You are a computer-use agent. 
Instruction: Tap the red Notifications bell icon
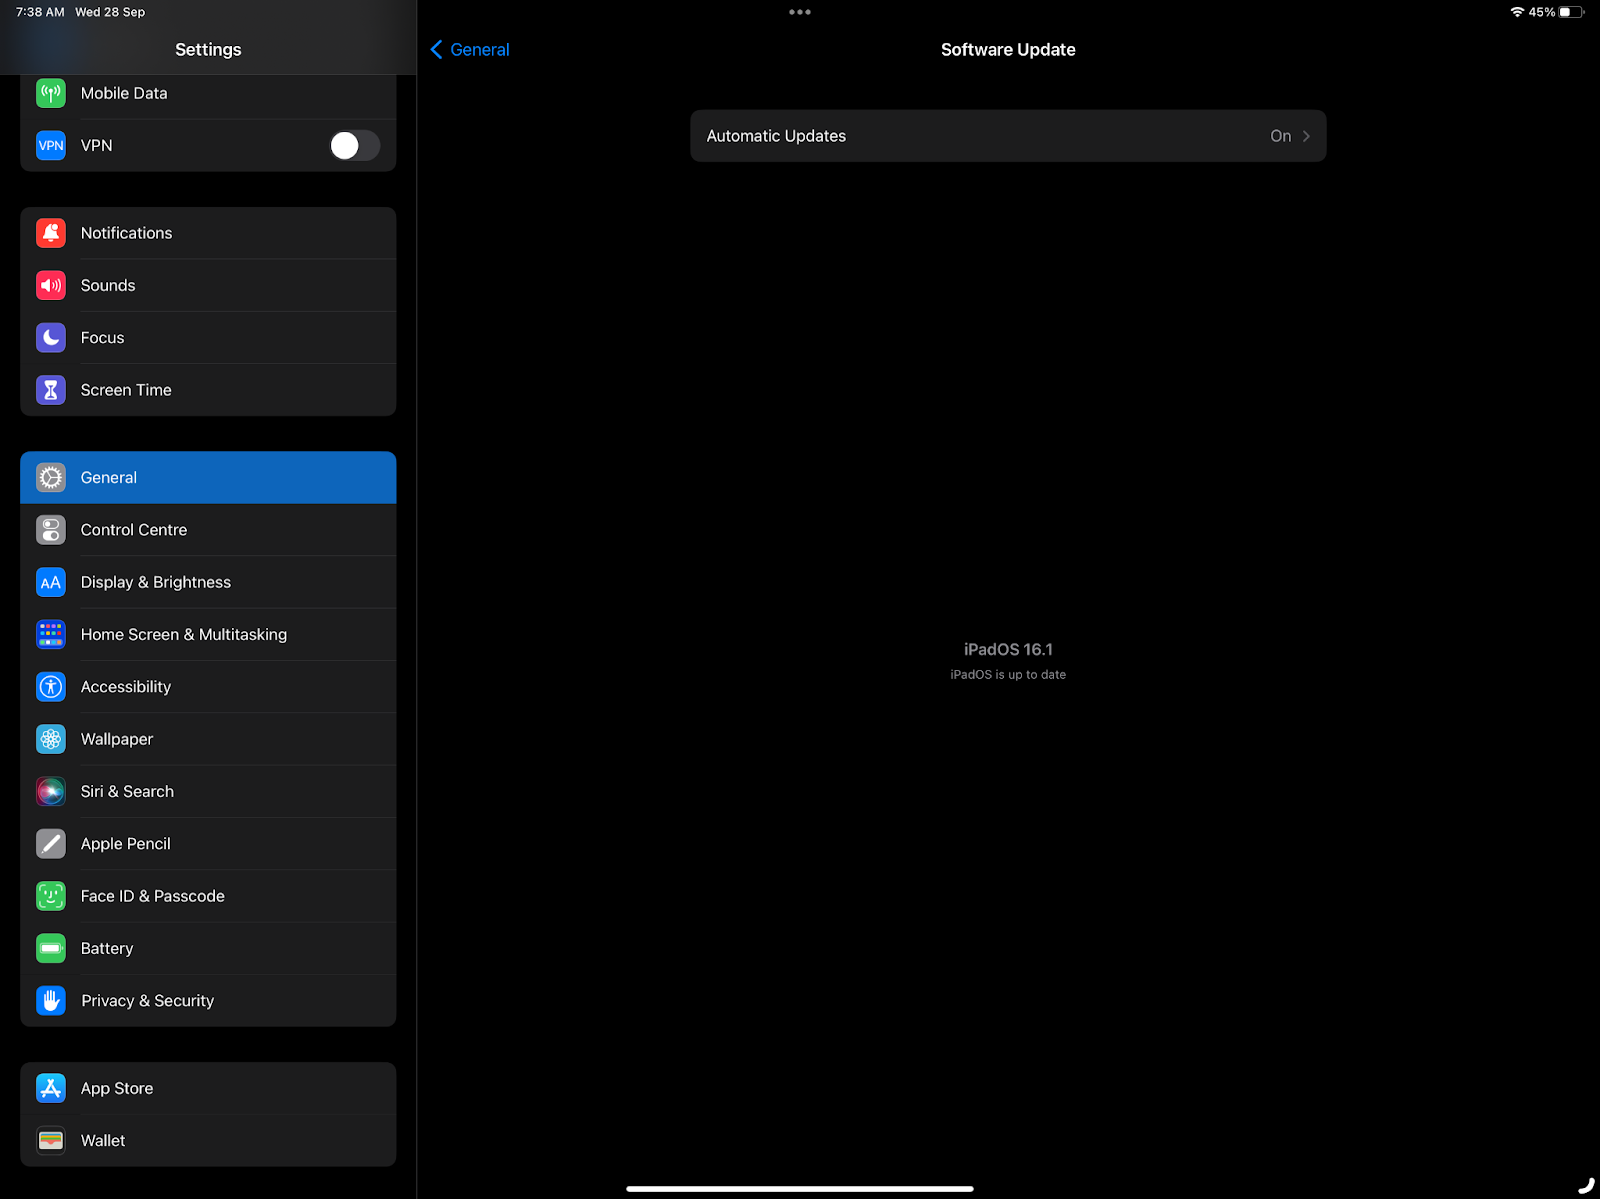click(51, 233)
